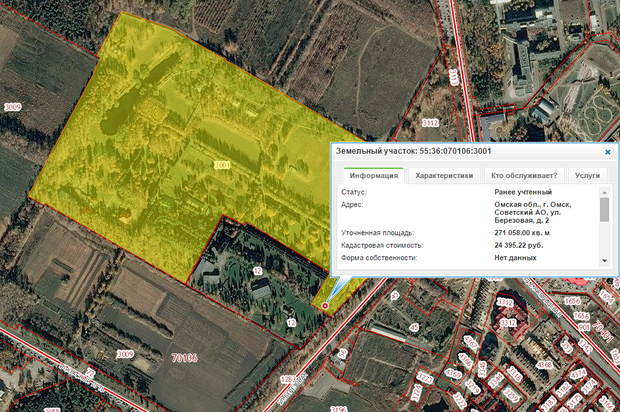Switch to the Характеристики tab
Viewport: 620px width, 412px height.
pyautogui.click(x=444, y=175)
